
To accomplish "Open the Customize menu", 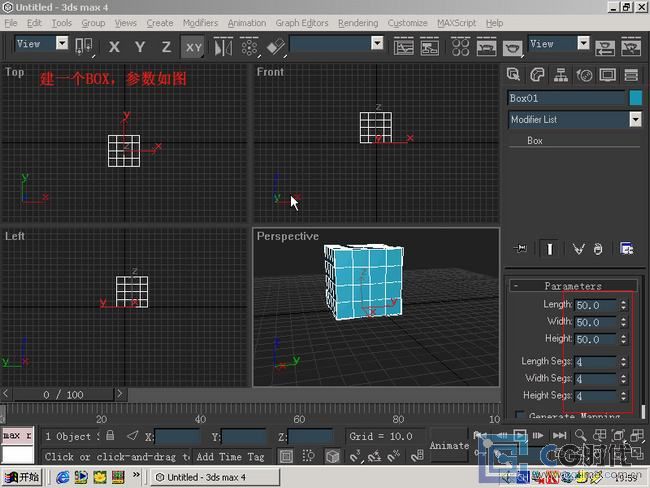I will 407,23.
